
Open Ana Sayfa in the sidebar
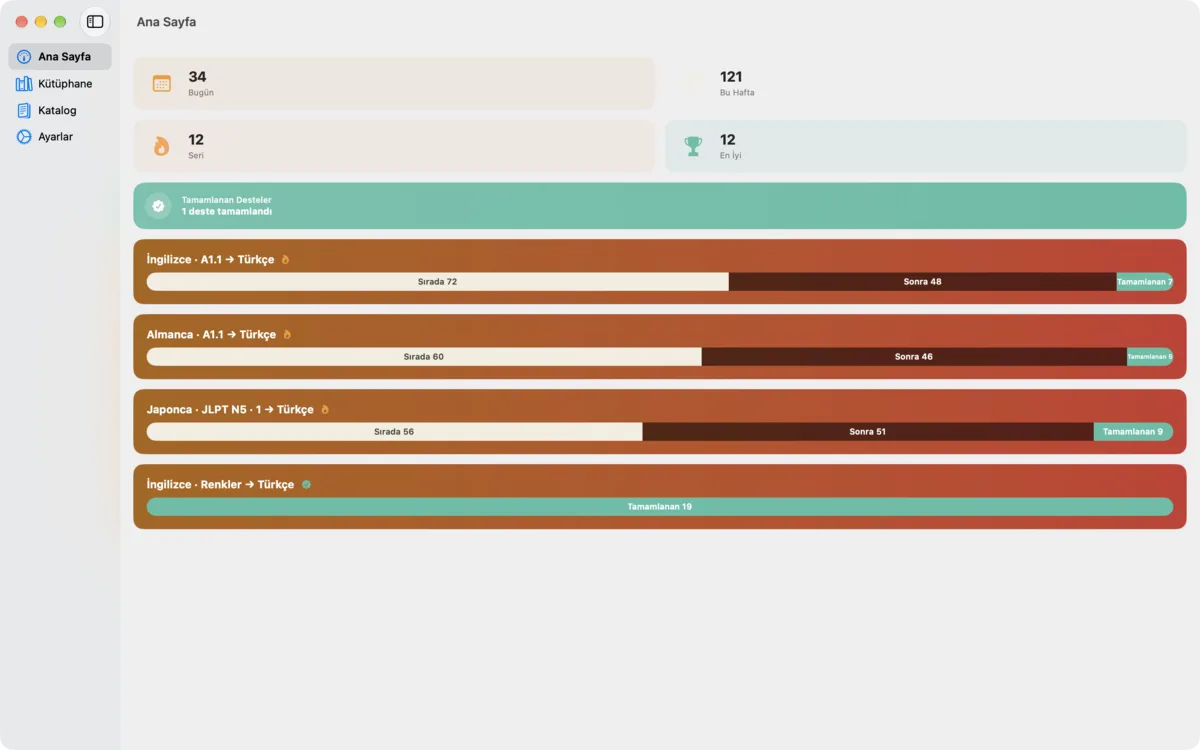point(60,57)
